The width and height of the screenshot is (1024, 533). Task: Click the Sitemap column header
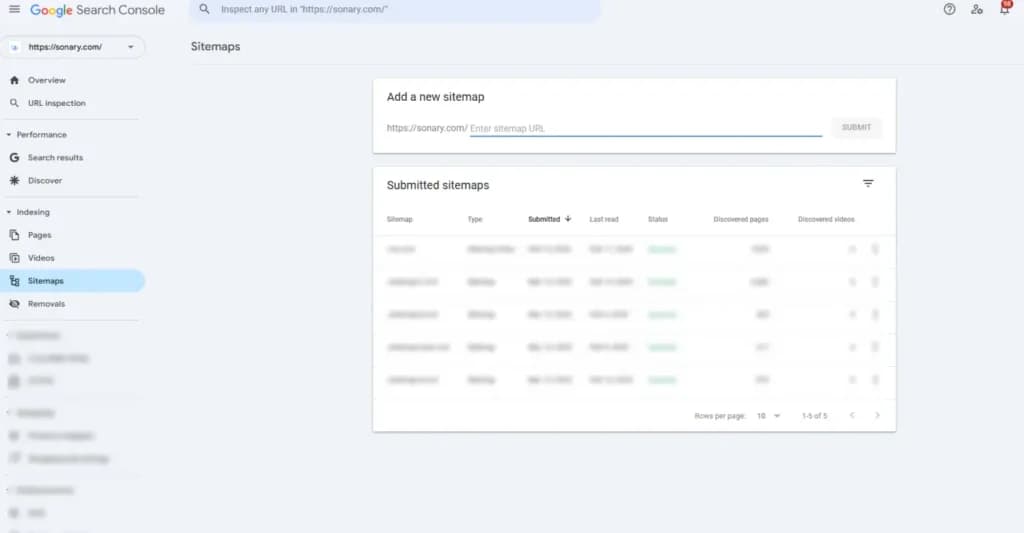(400, 219)
